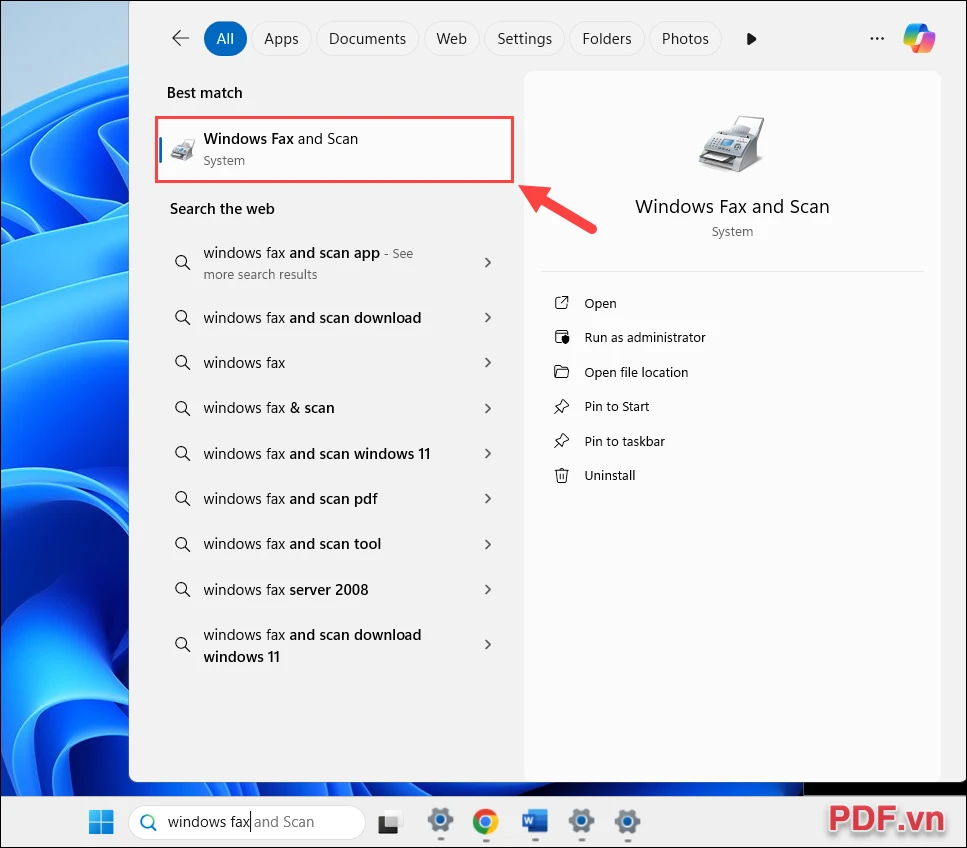Click the Open action icon
Image resolution: width=967 pixels, height=848 pixels.
coord(561,303)
